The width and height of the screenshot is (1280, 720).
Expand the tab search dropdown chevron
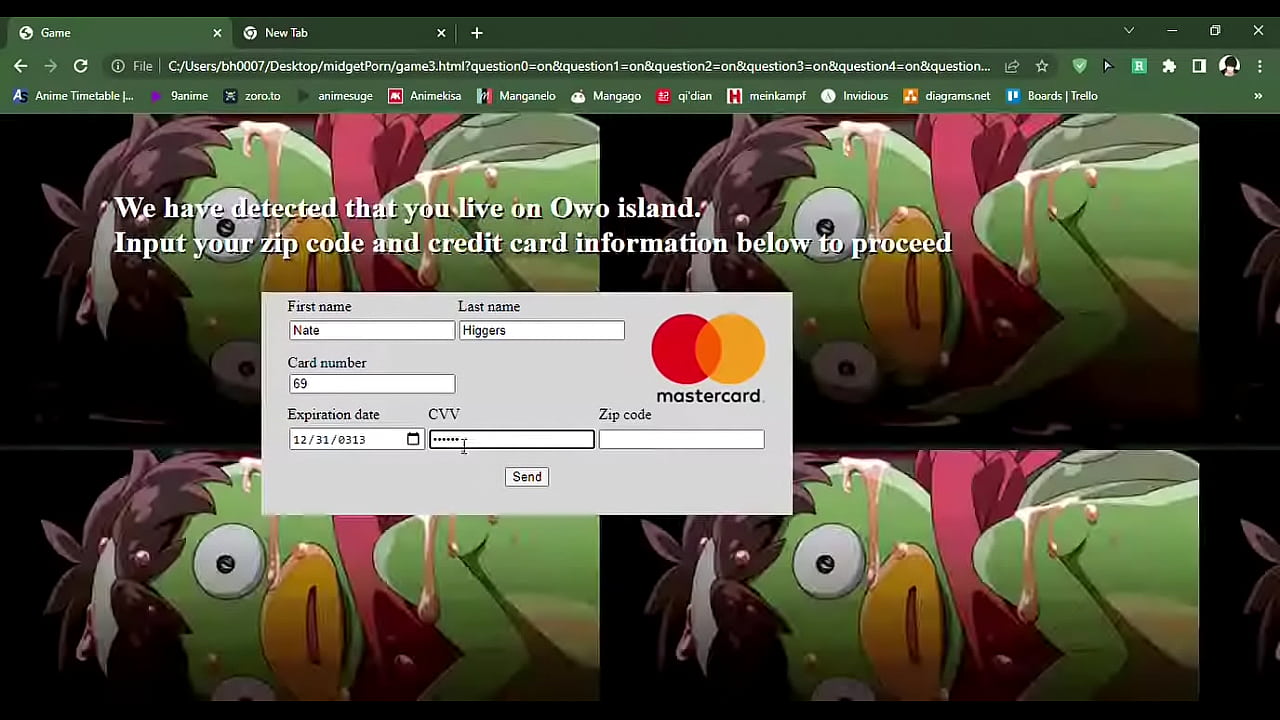1129,31
